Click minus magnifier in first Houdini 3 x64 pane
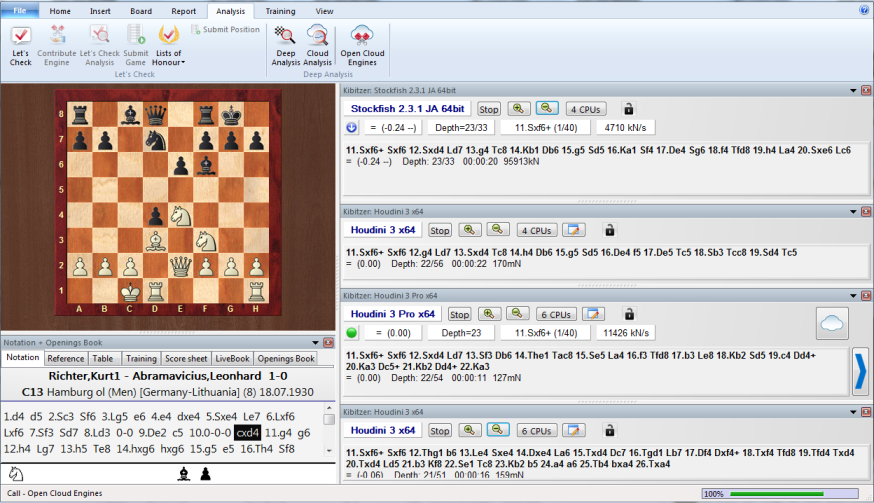 click(x=498, y=229)
